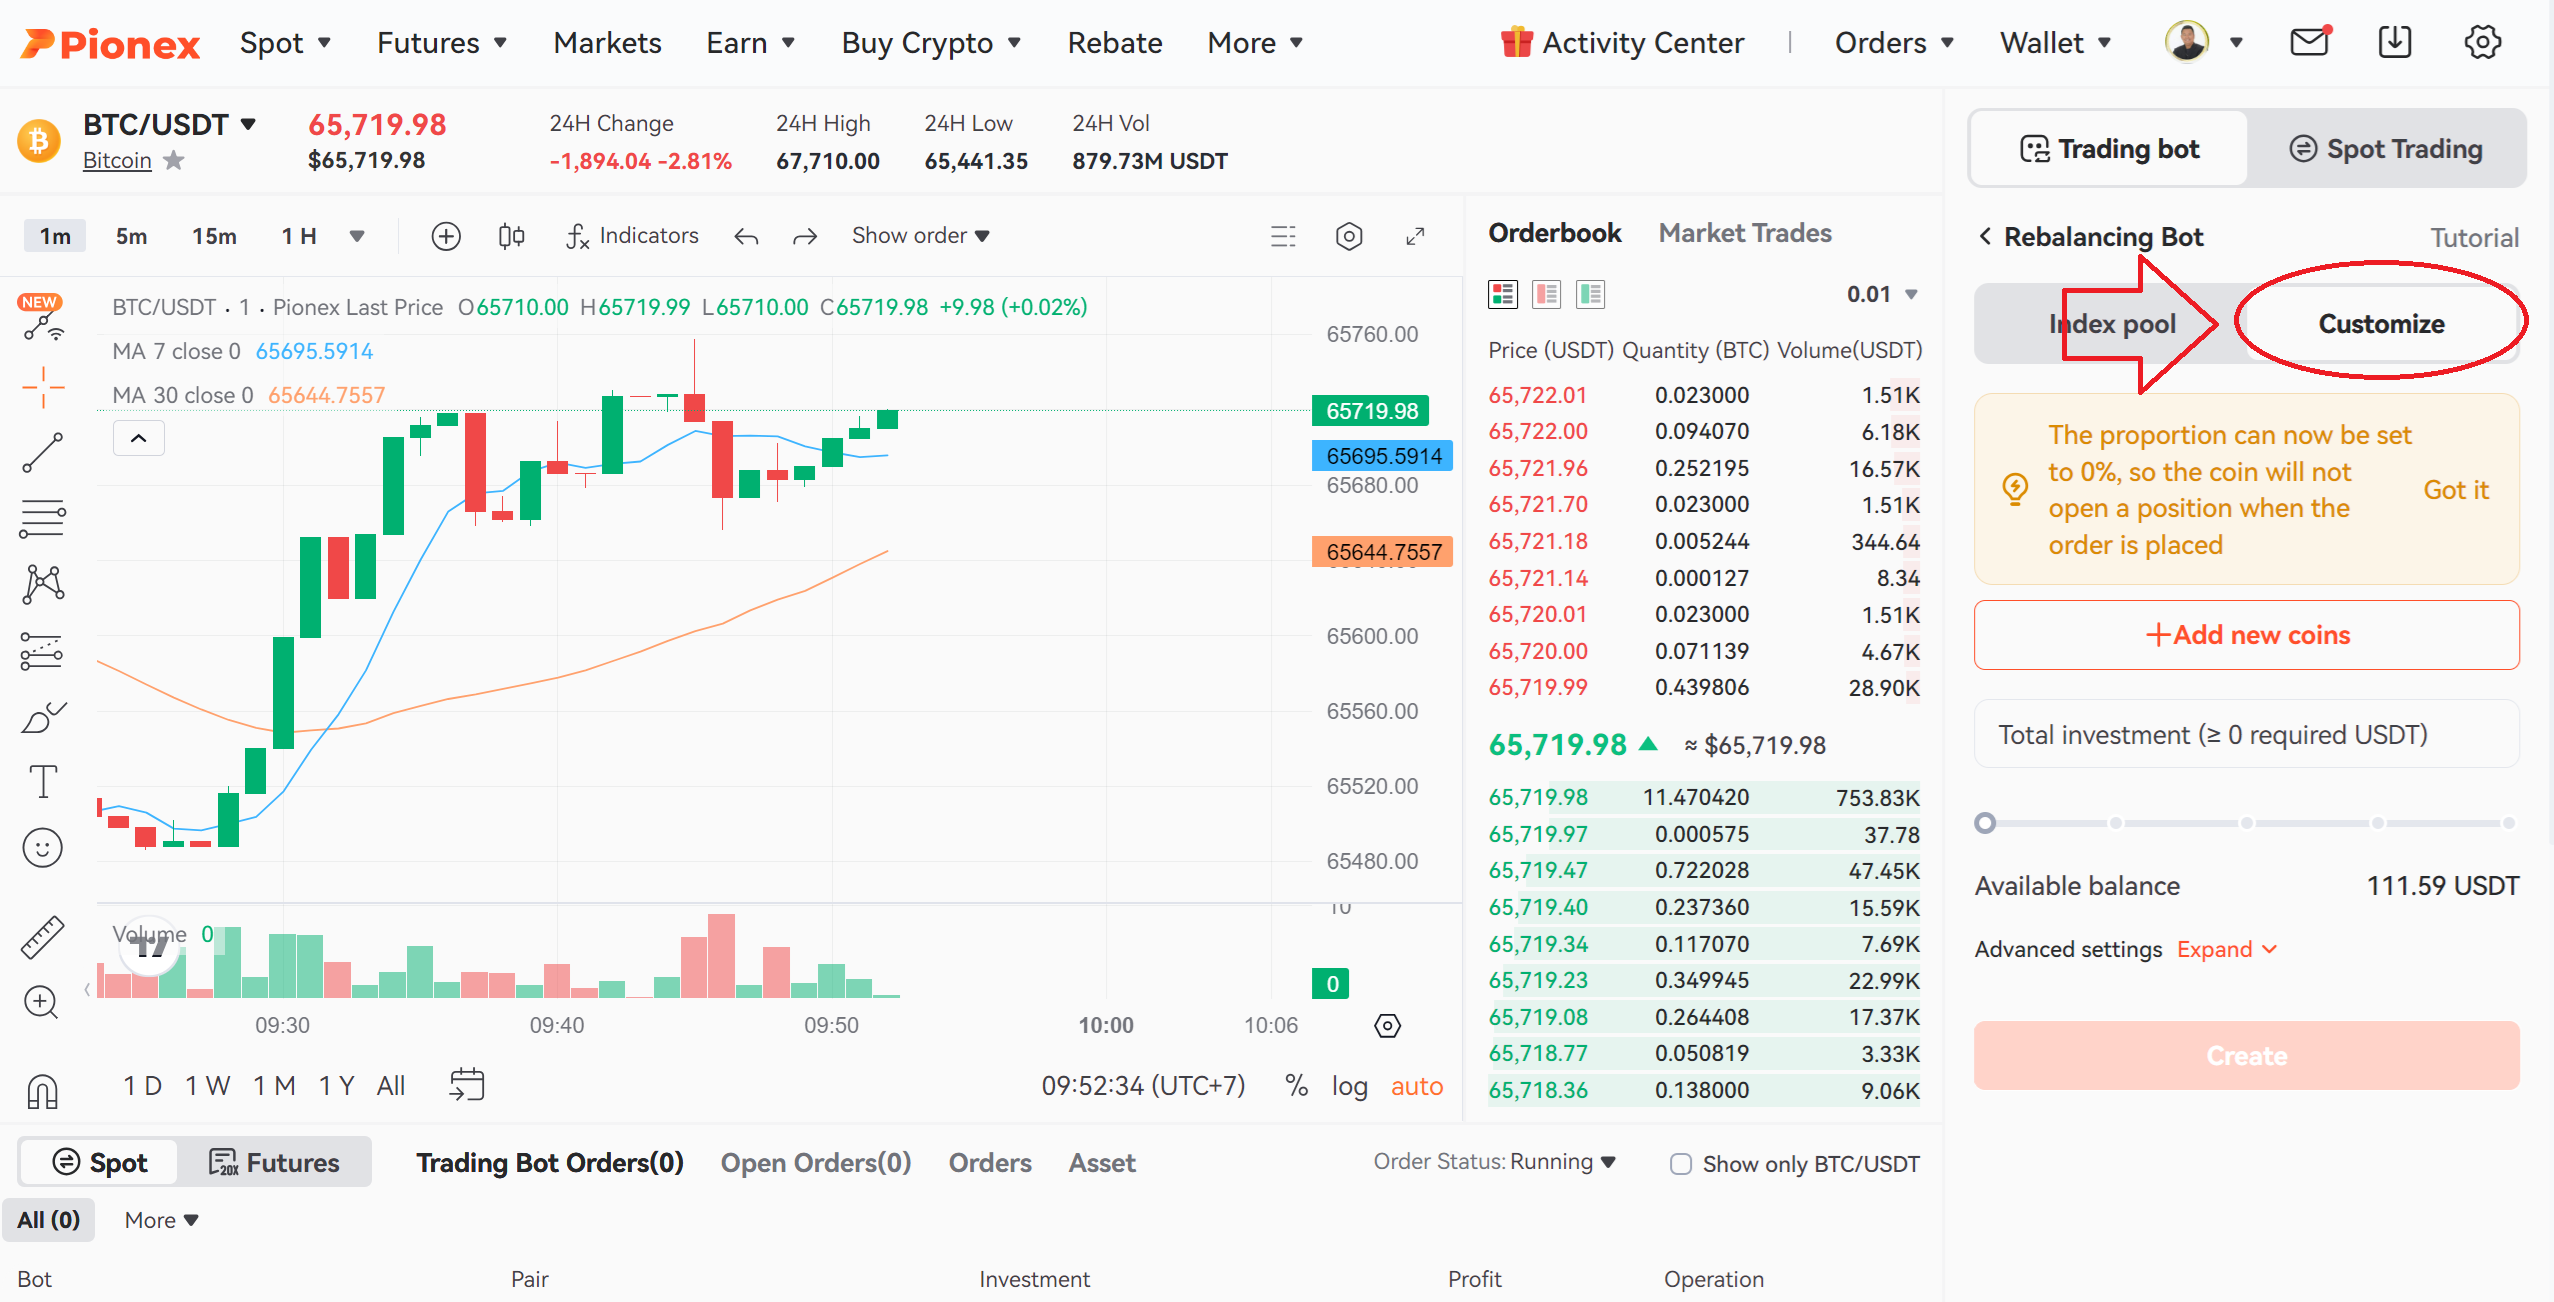Redo chart action arrow
The width and height of the screenshot is (2554, 1302).
(805, 237)
